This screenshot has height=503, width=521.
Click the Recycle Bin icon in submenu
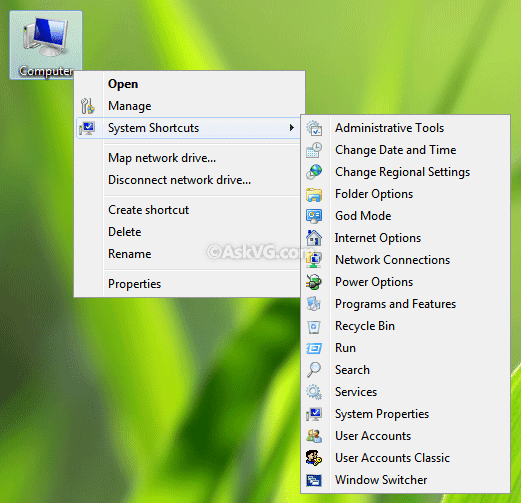(x=314, y=326)
